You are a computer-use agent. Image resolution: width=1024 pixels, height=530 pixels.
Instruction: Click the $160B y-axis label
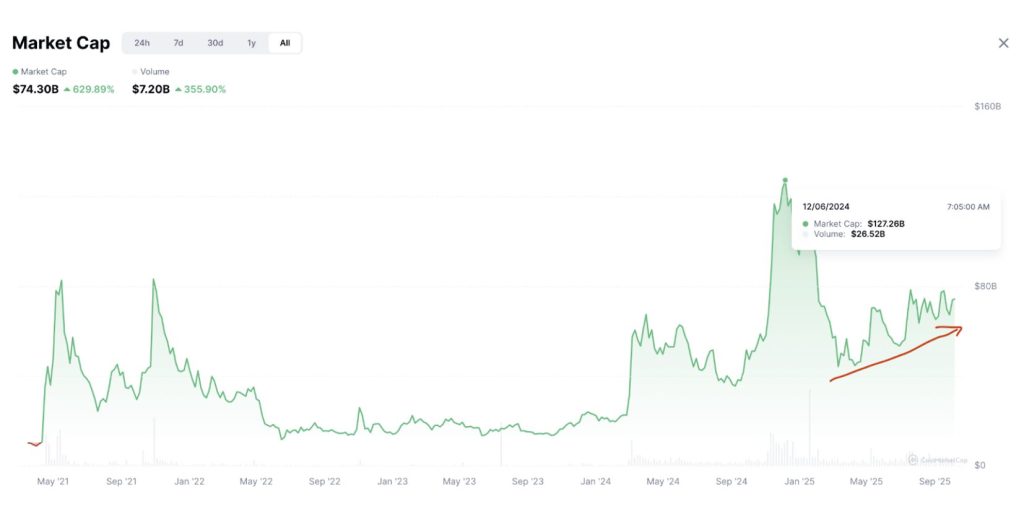987,106
